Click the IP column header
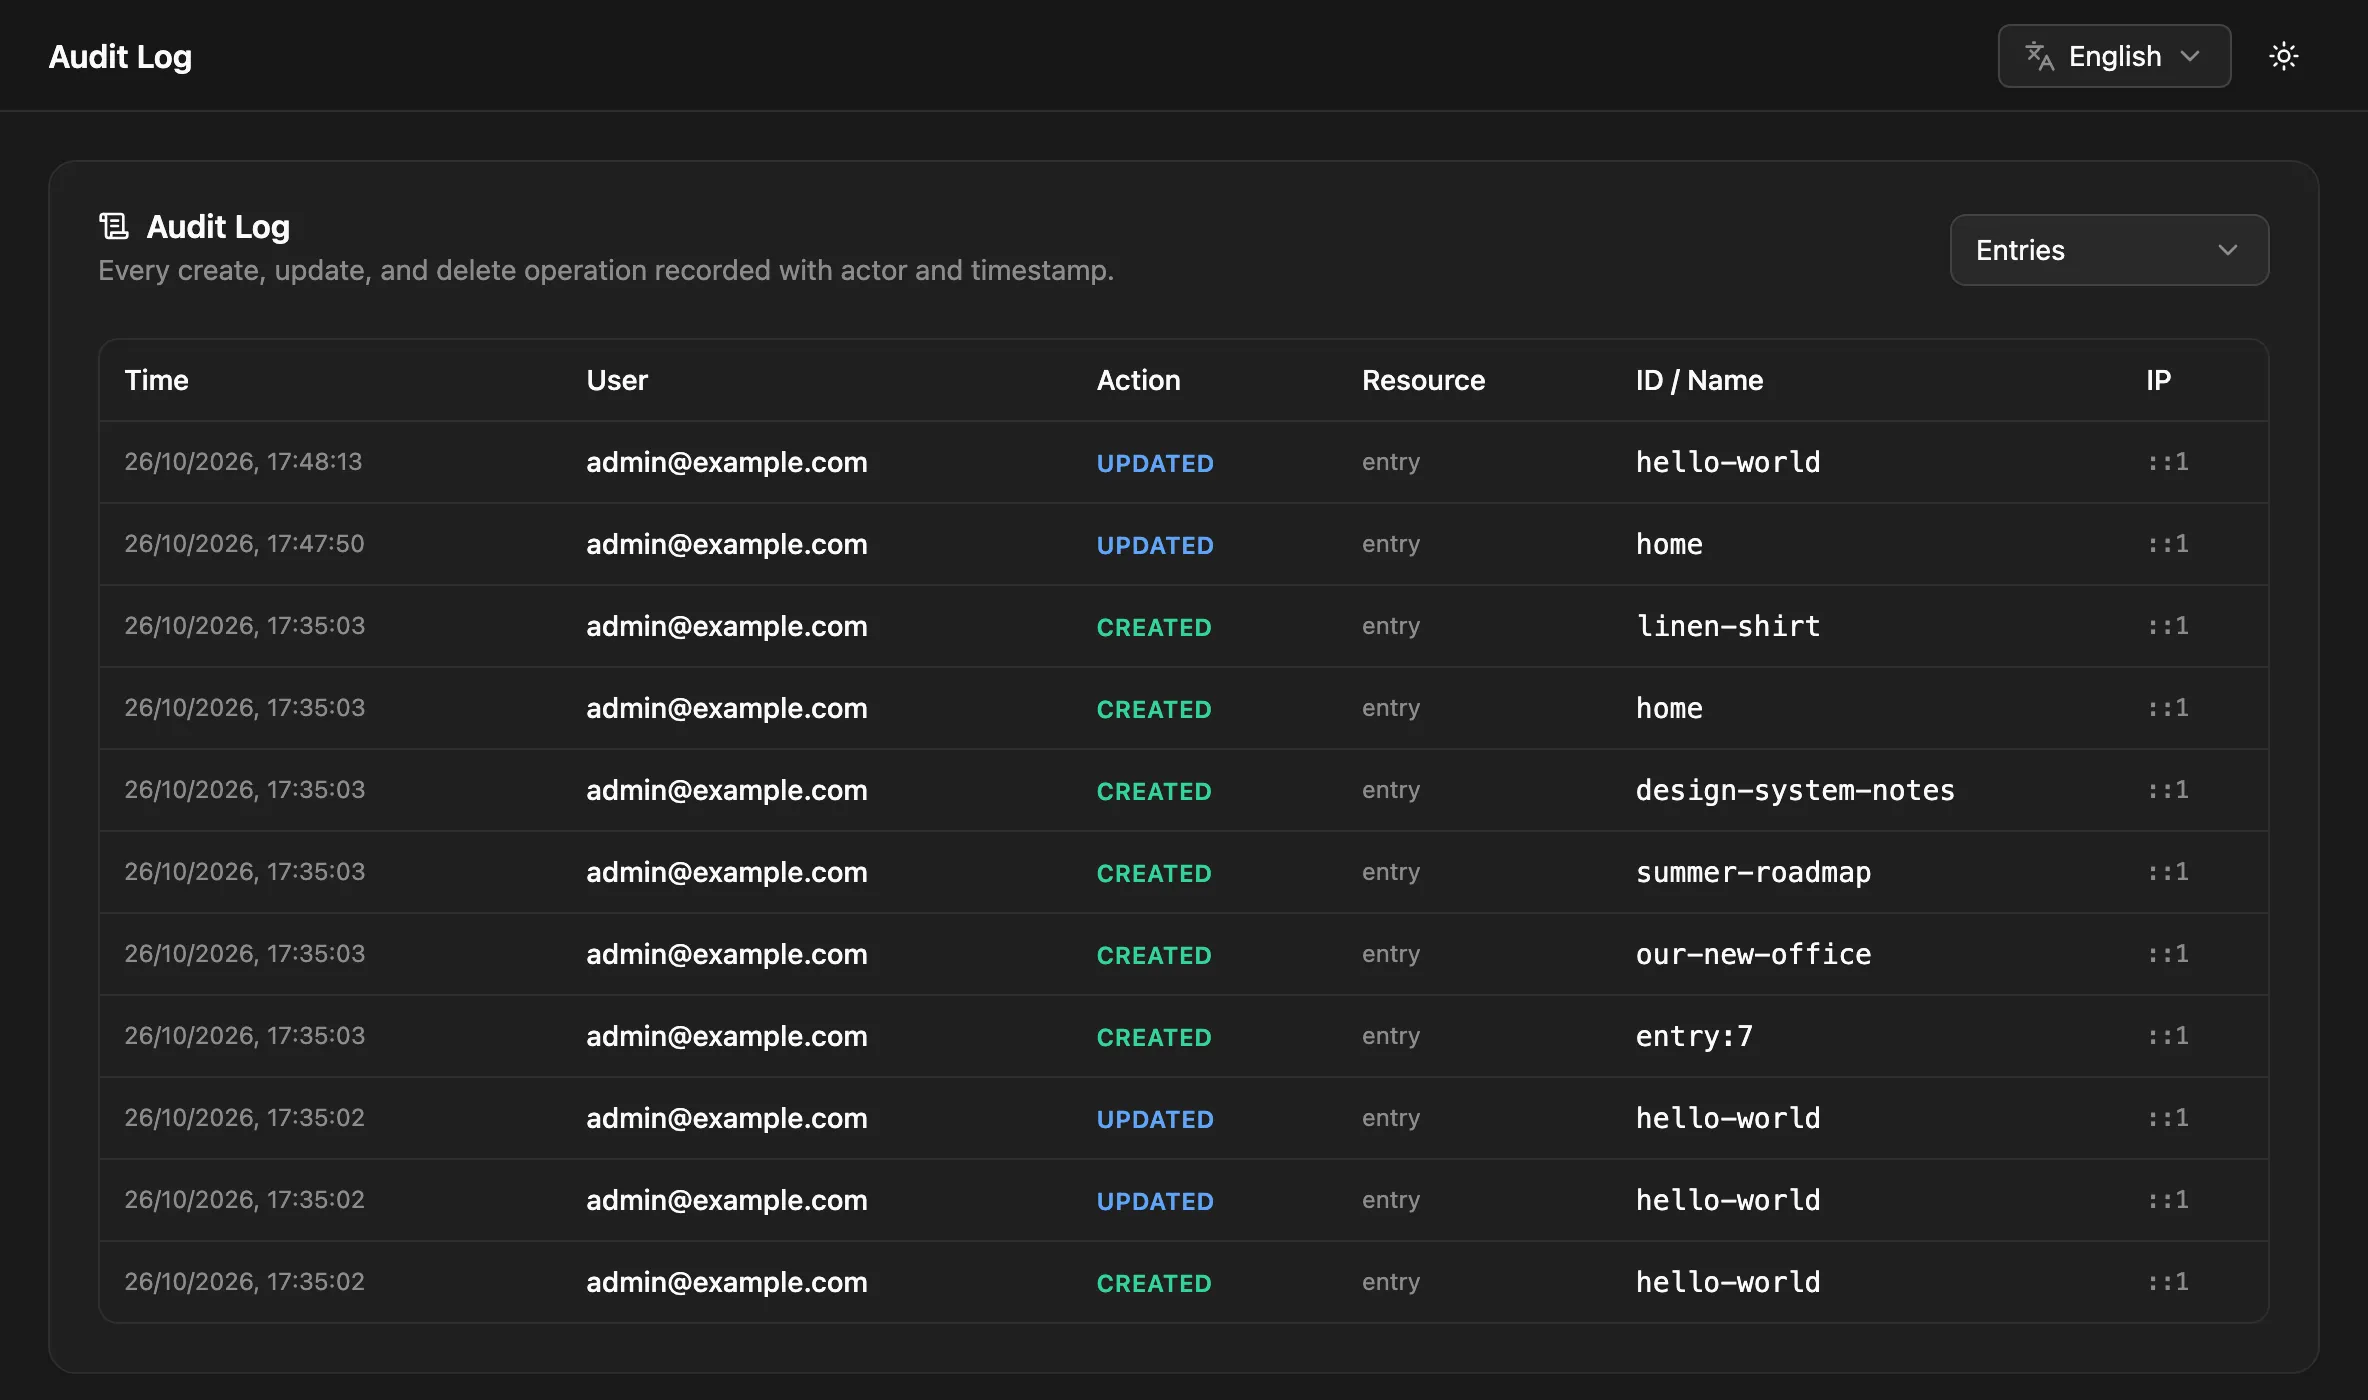The image size is (2368, 1400). pyautogui.click(x=2158, y=380)
